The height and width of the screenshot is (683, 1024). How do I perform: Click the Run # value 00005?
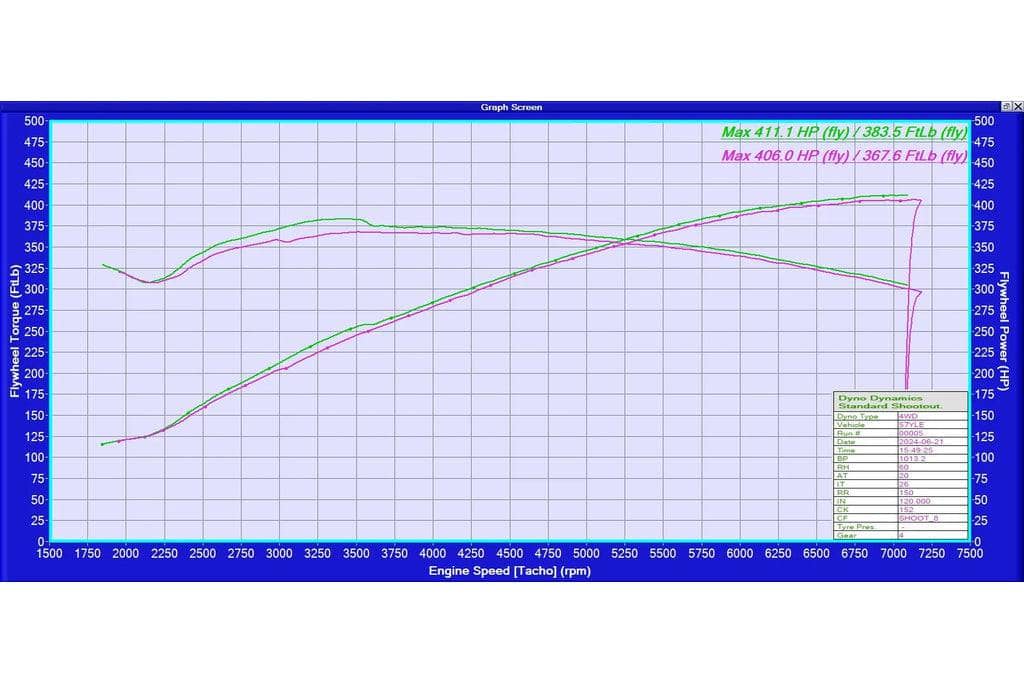(911, 433)
